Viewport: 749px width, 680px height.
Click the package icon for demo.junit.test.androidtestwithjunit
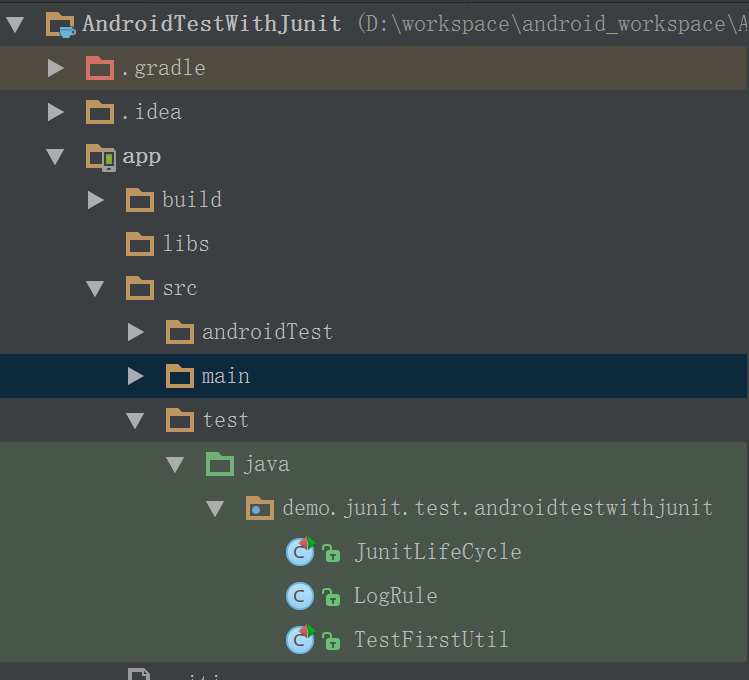pyautogui.click(x=260, y=508)
